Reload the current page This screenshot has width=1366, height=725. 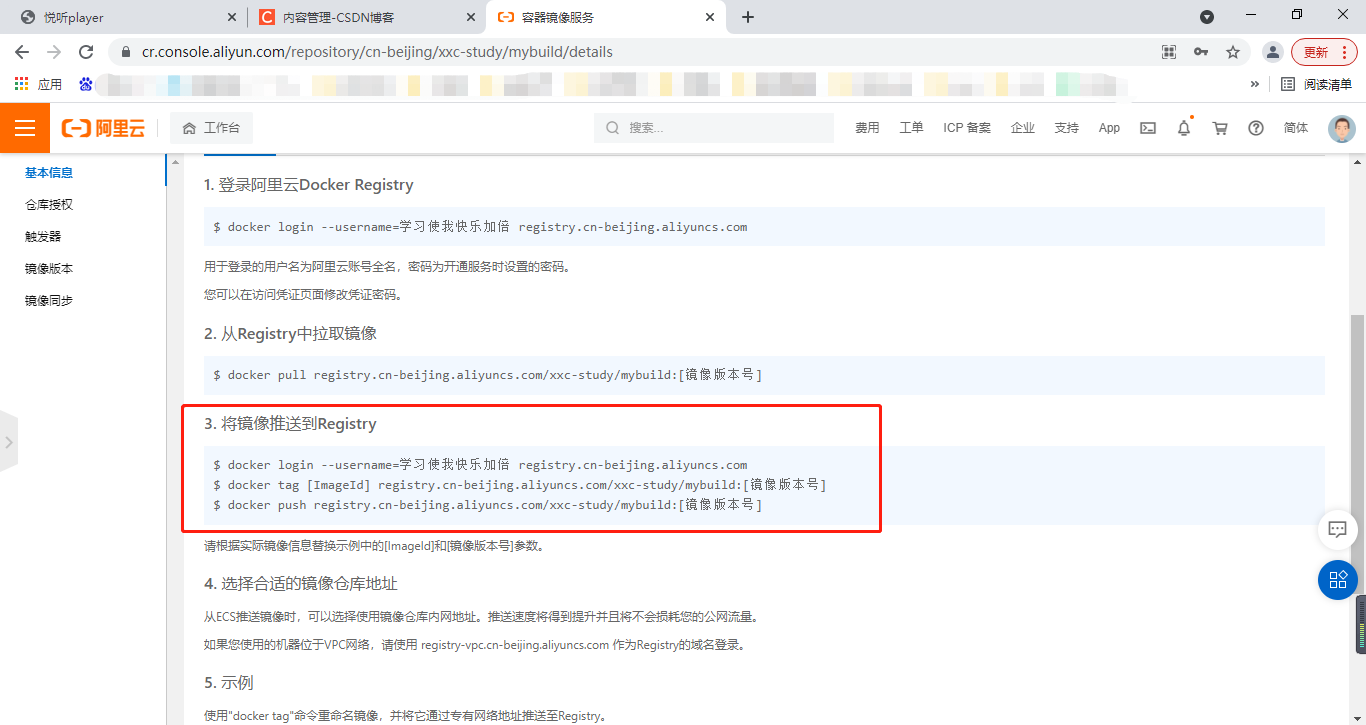(x=86, y=52)
